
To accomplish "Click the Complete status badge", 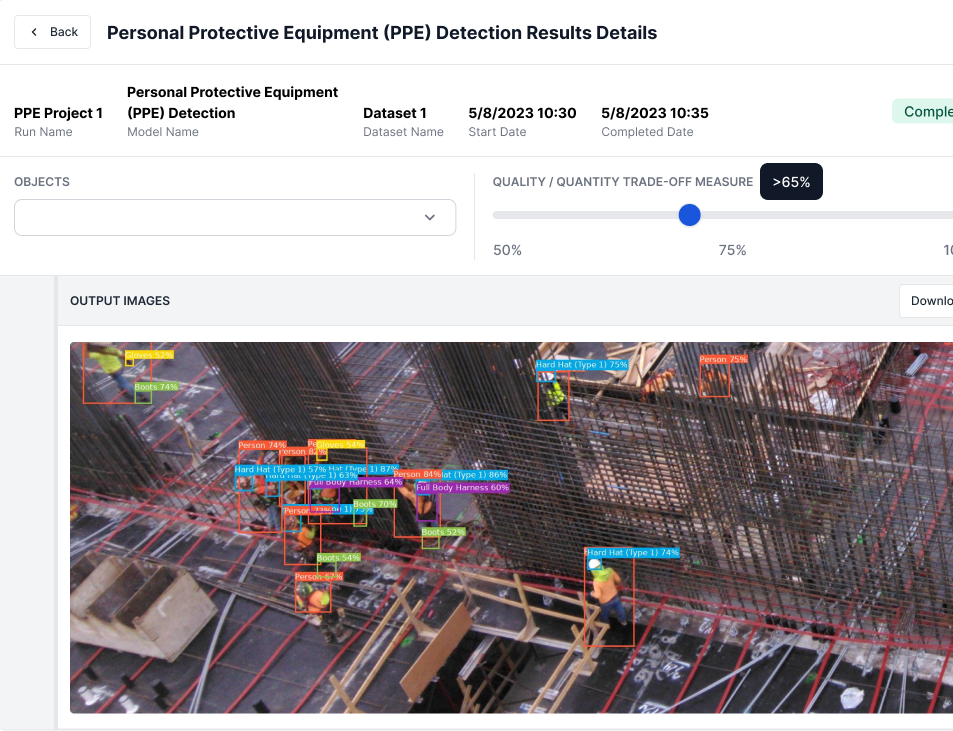I will [924, 111].
